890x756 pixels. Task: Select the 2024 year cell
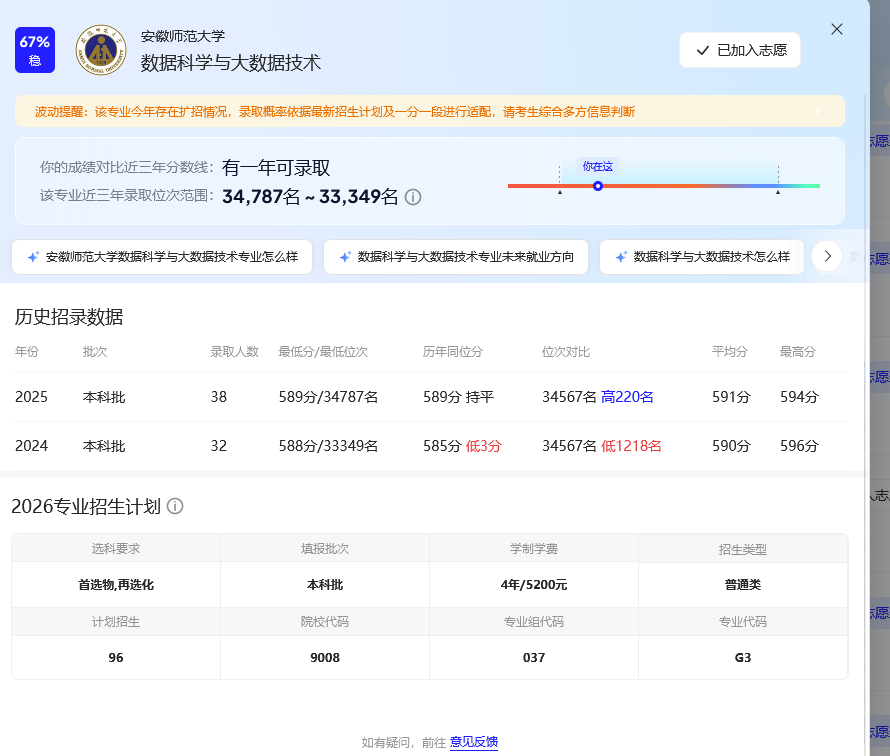click(x=31, y=446)
